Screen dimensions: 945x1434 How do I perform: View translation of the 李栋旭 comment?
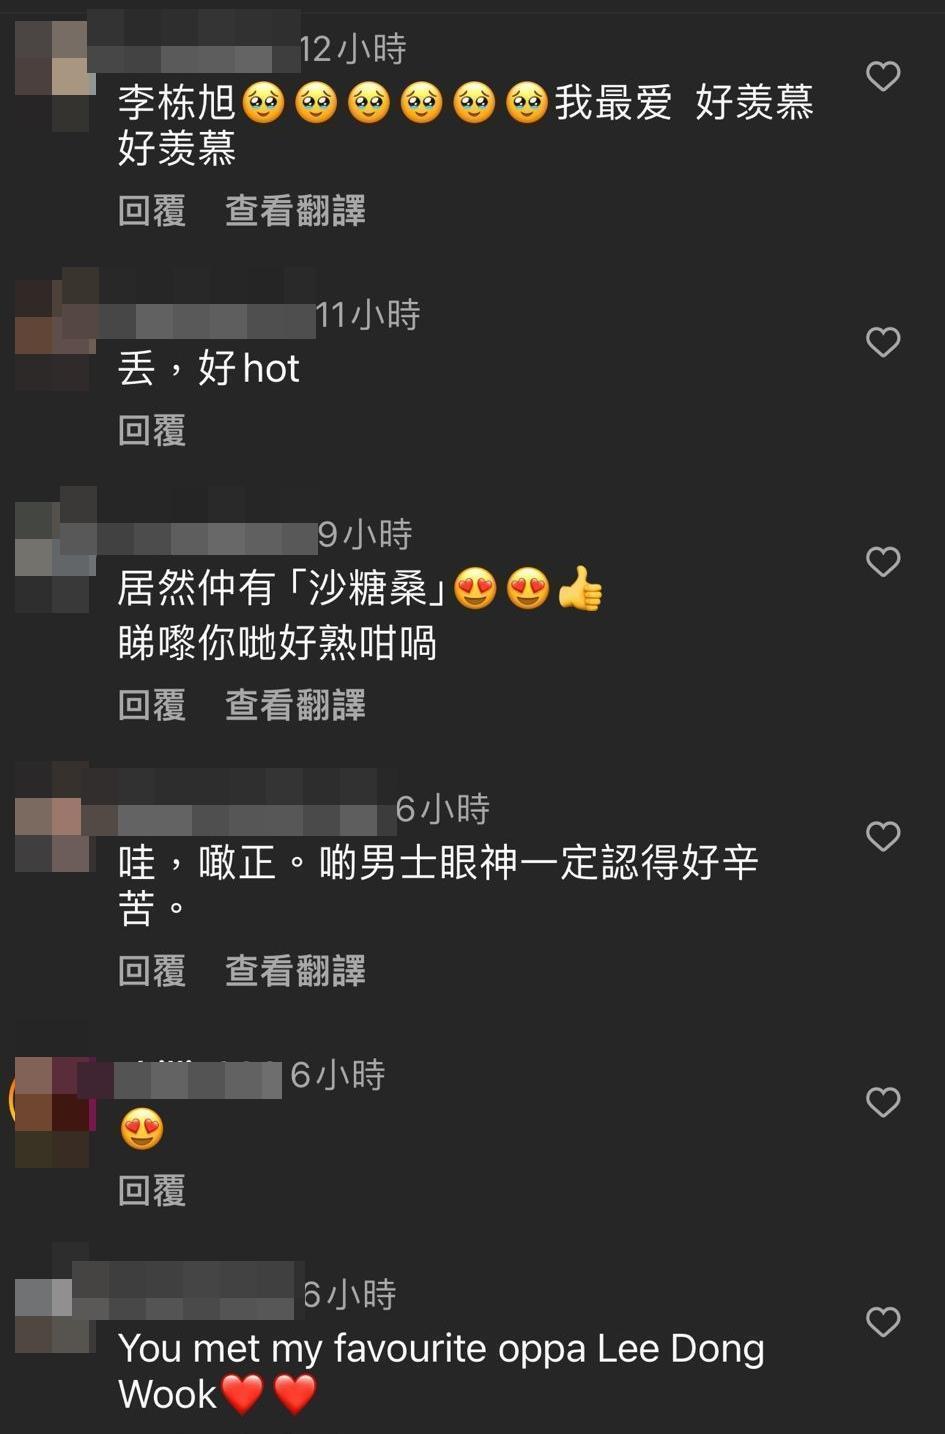295,211
